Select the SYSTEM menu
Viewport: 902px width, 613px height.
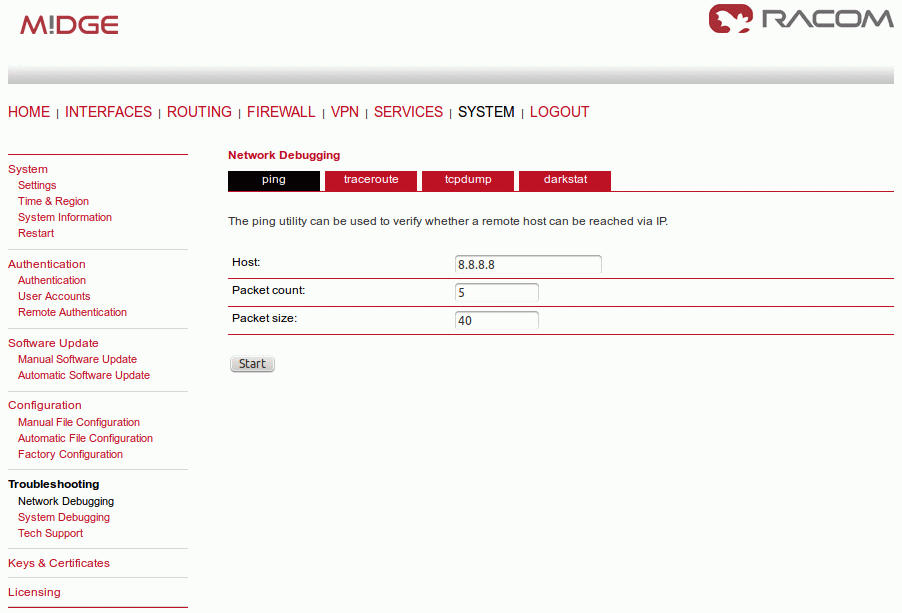pos(486,112)
